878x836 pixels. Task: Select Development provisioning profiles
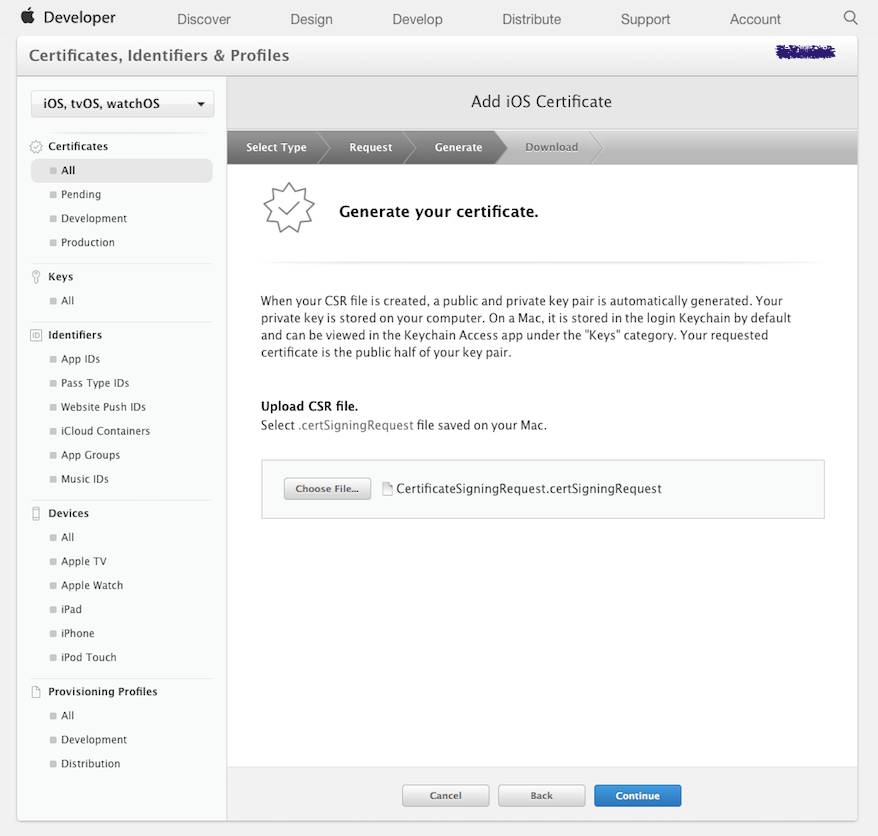click(x=94, y=740)
